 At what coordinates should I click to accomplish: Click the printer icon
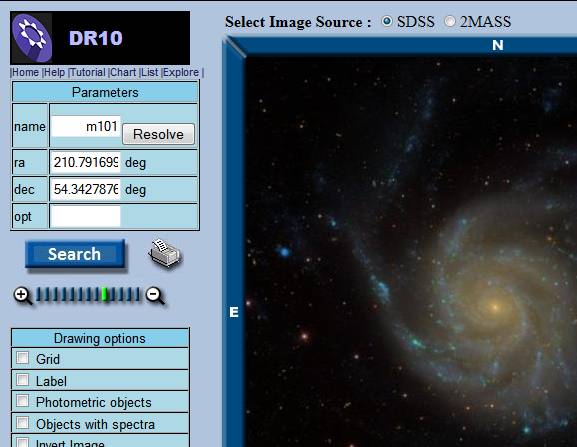tap(165, 253)
